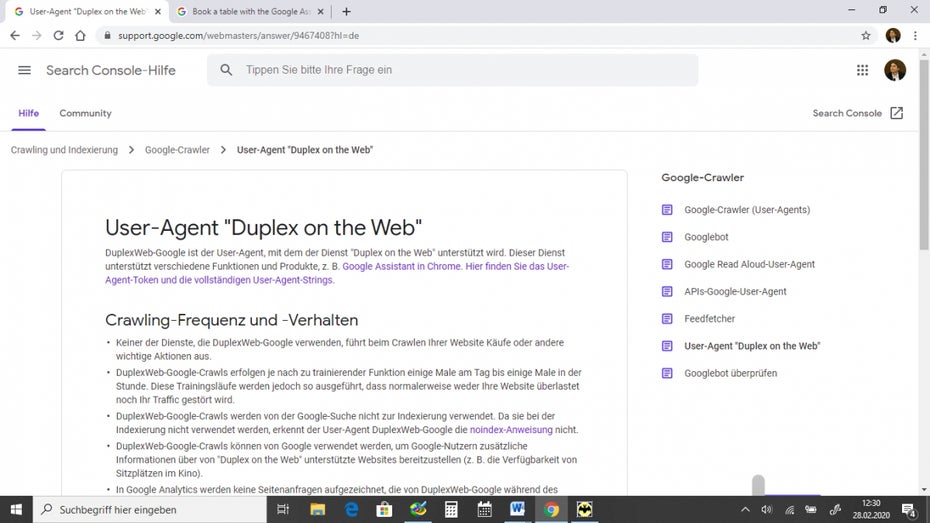Open the Googlebot sidebar article
This screenshot has width=930, height=523.
[x=706, y=237]
